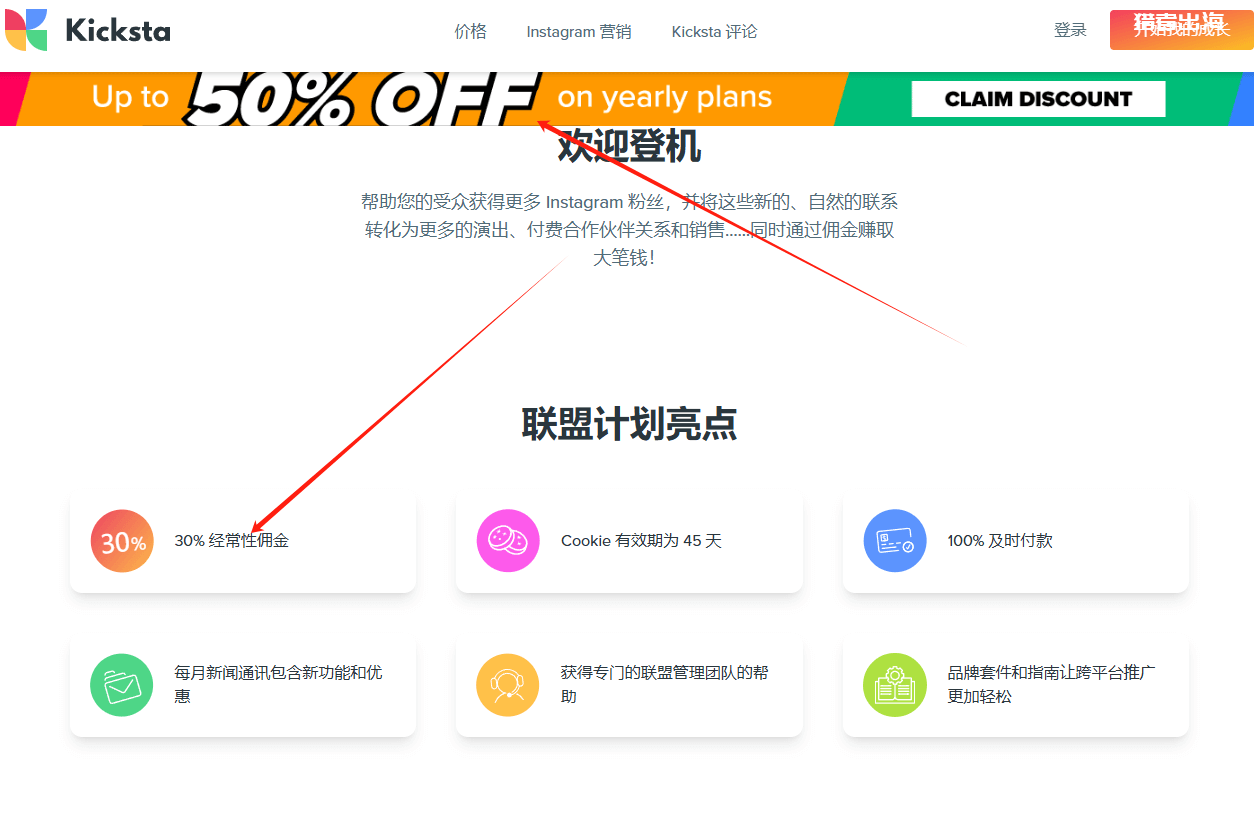Click the intro paragraph about Instagram 粉丝
Viewport: 1254px width, 826px height.
(x=629, y=230)
